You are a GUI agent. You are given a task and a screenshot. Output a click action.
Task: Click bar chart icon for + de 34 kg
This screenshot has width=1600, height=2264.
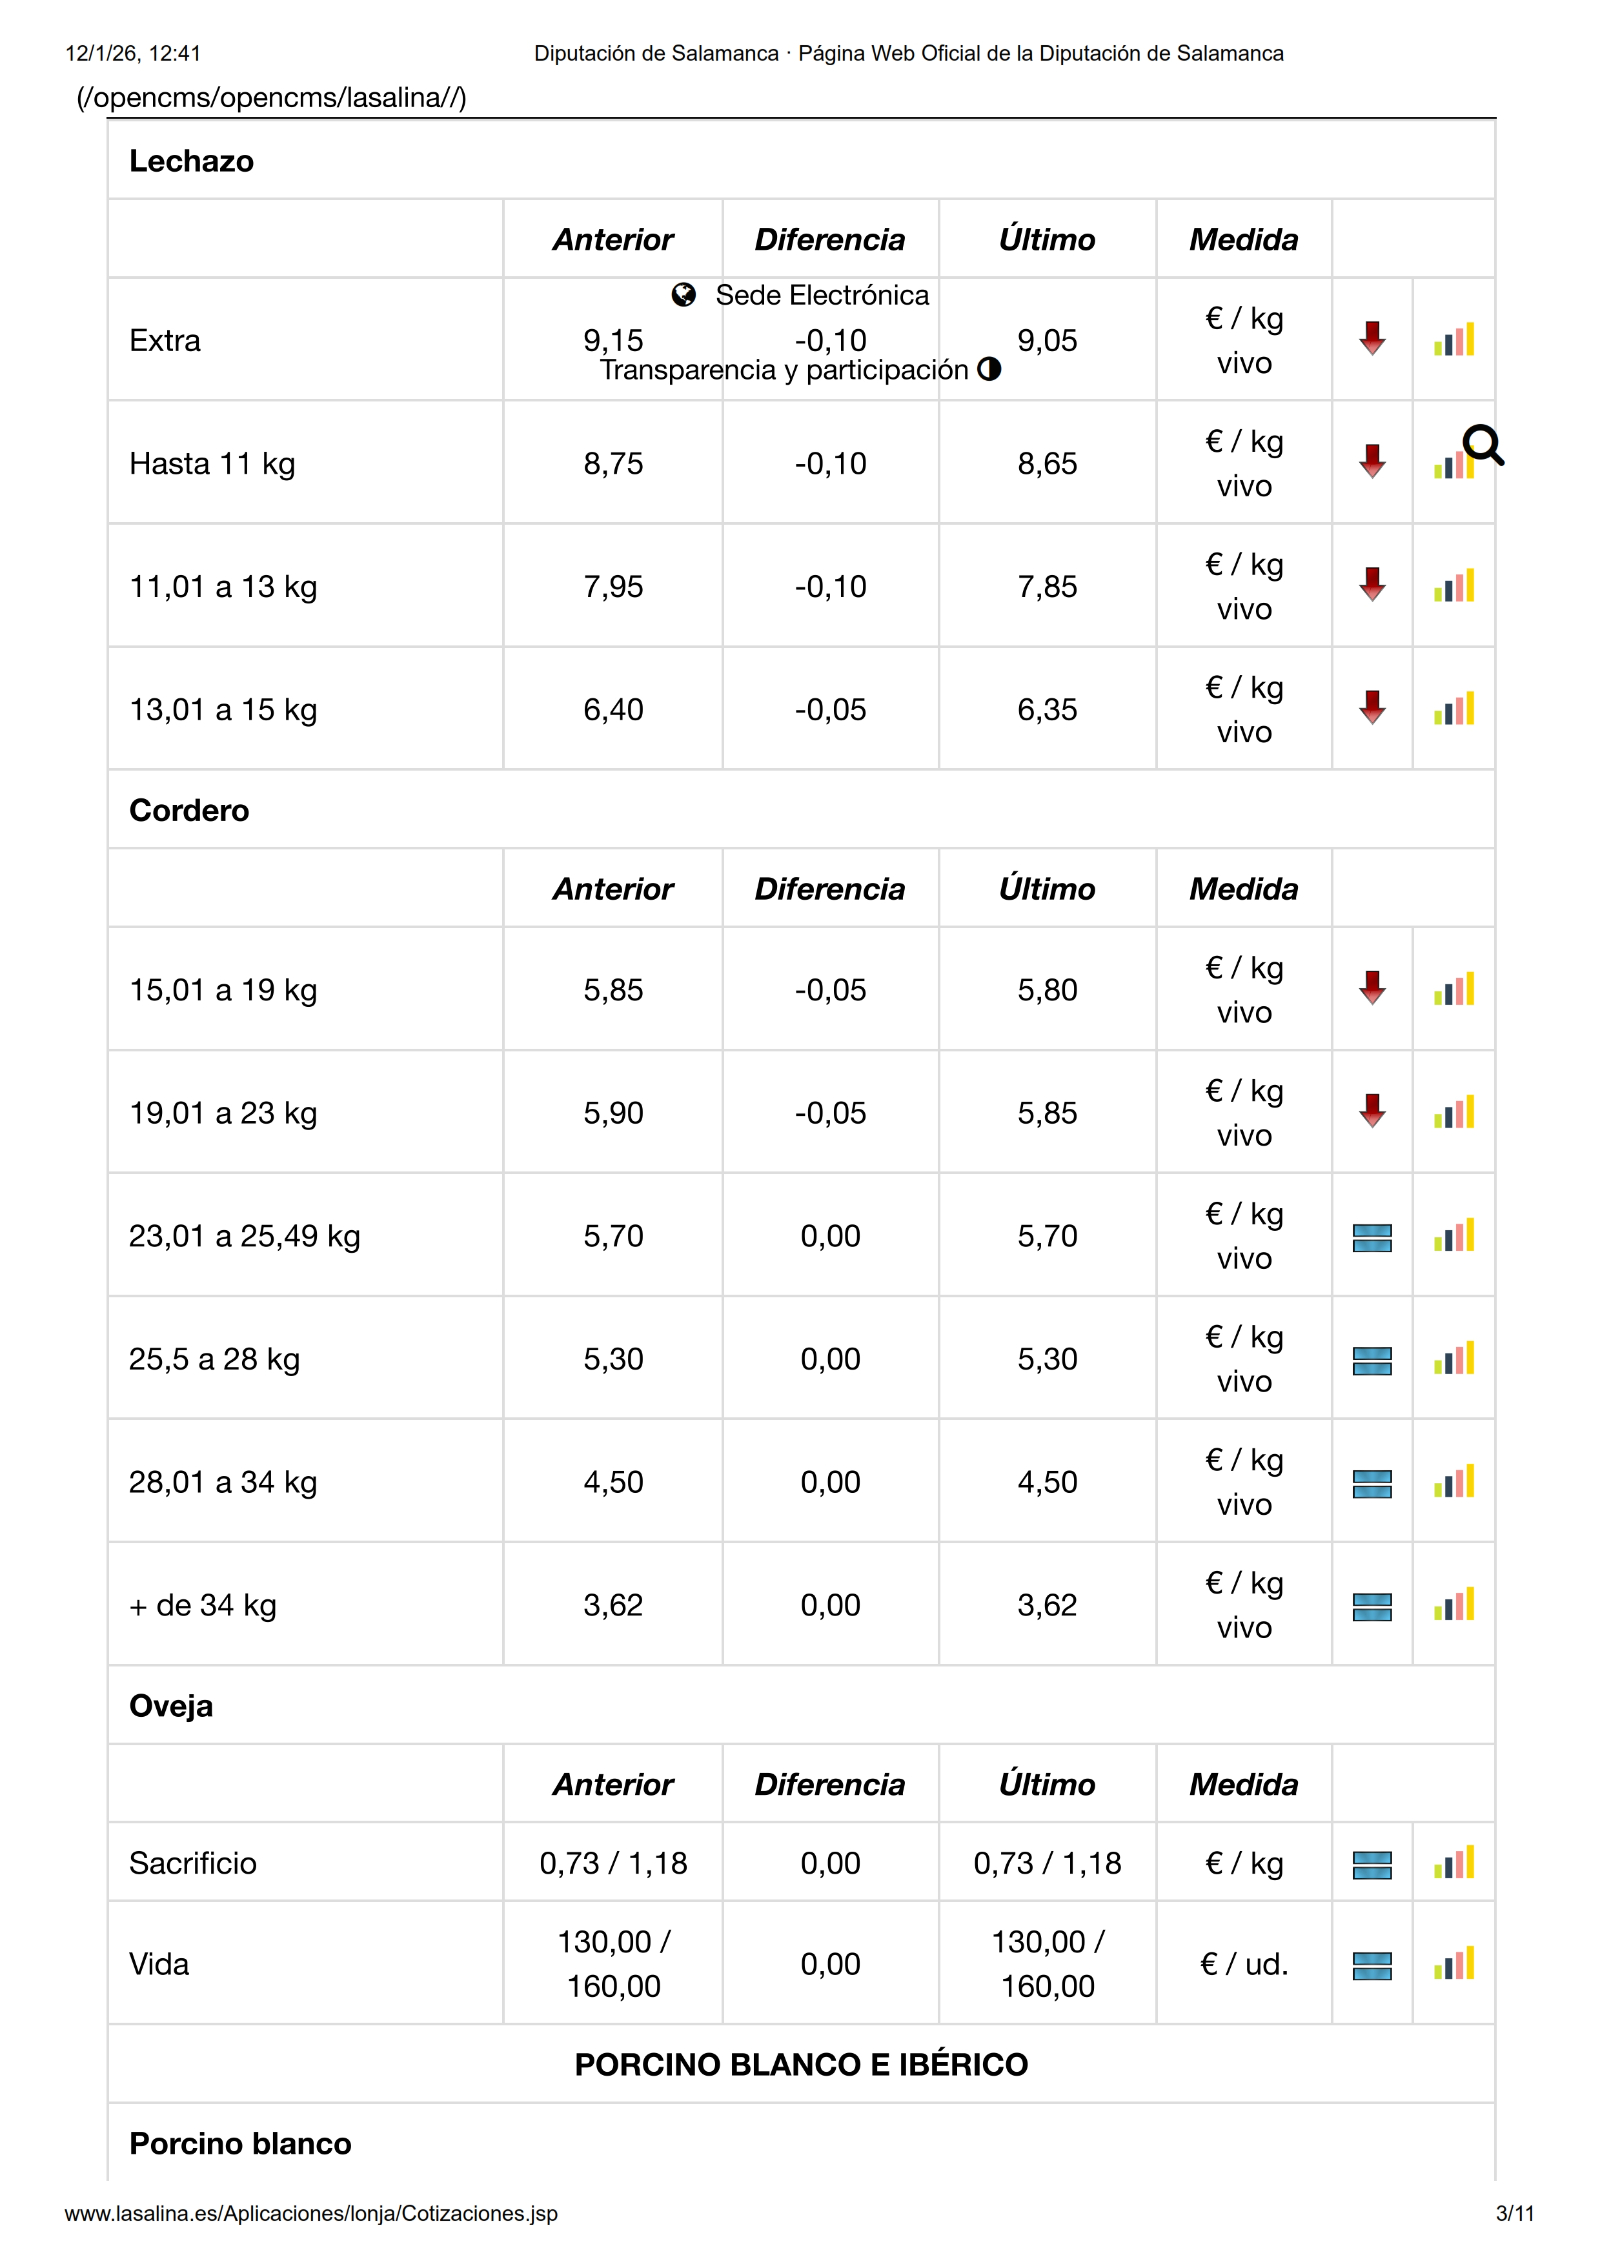pos(1453,1605)
